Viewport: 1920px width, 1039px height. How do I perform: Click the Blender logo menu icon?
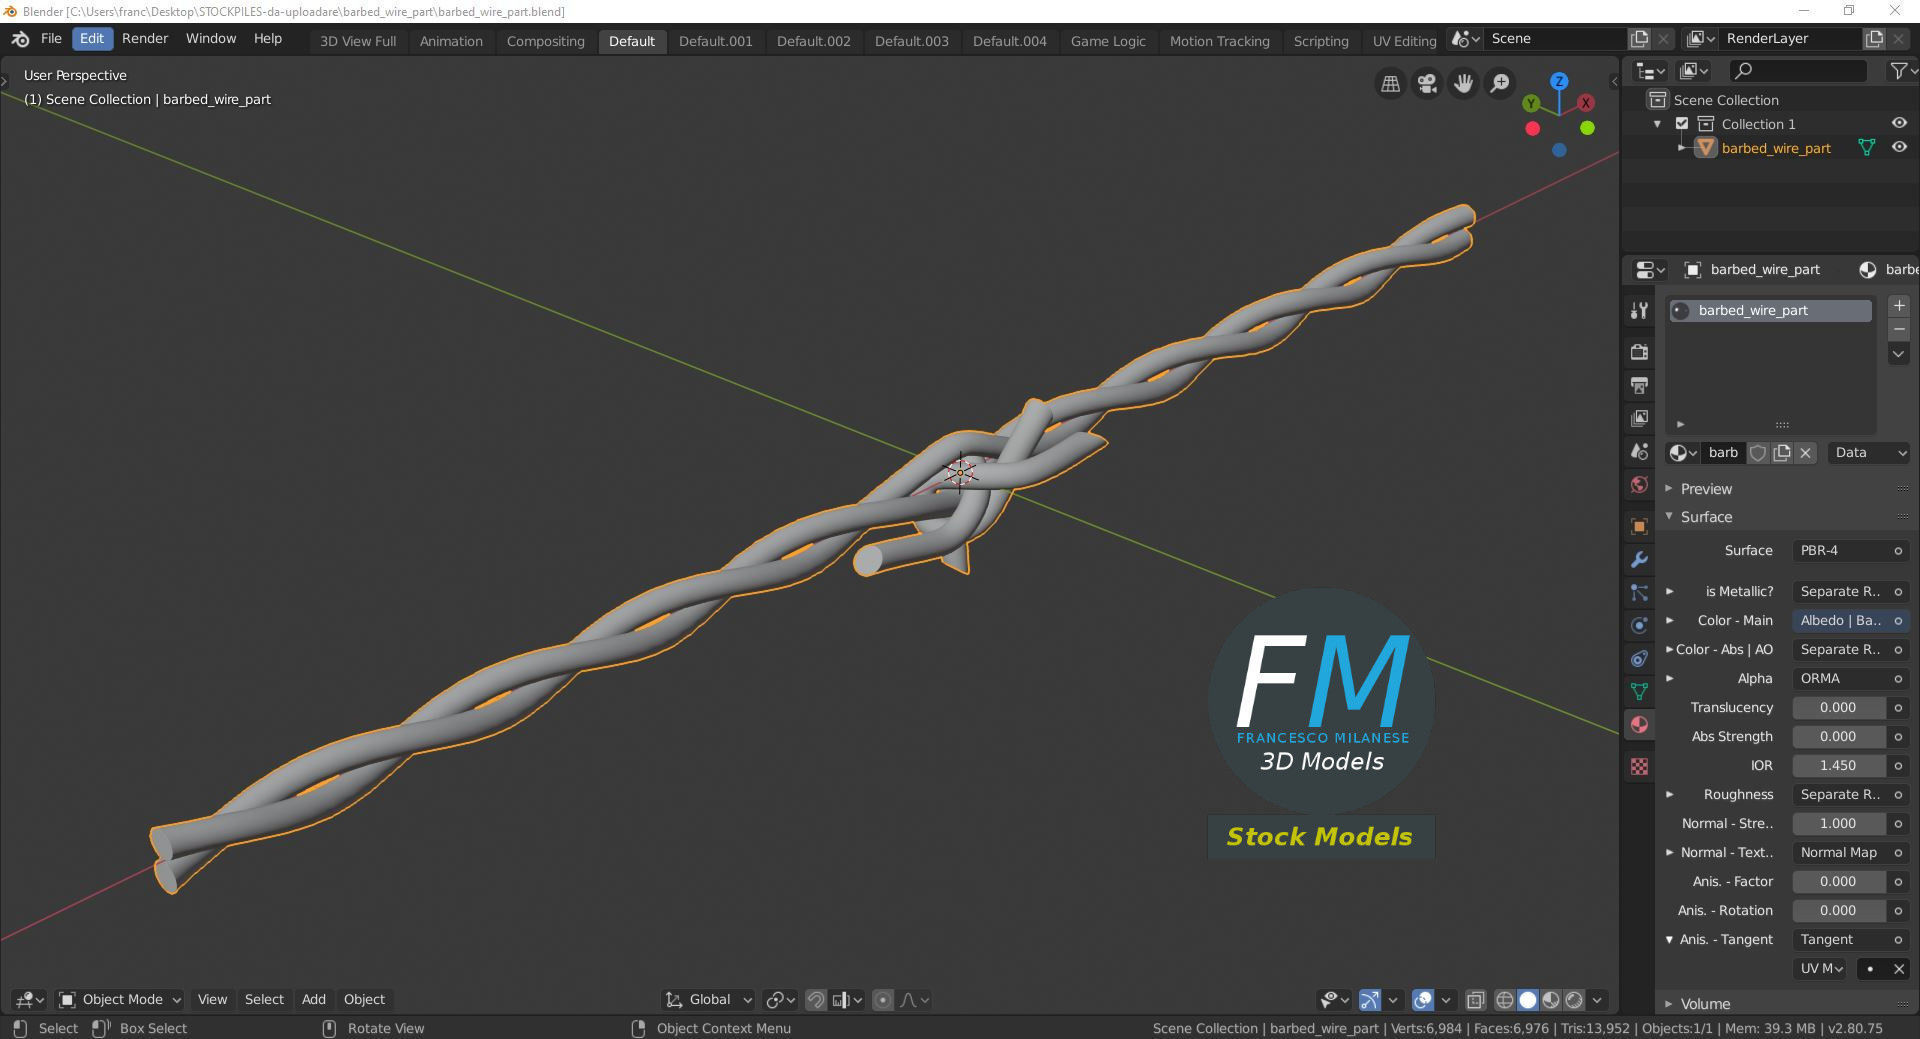[x=20, y=39]
